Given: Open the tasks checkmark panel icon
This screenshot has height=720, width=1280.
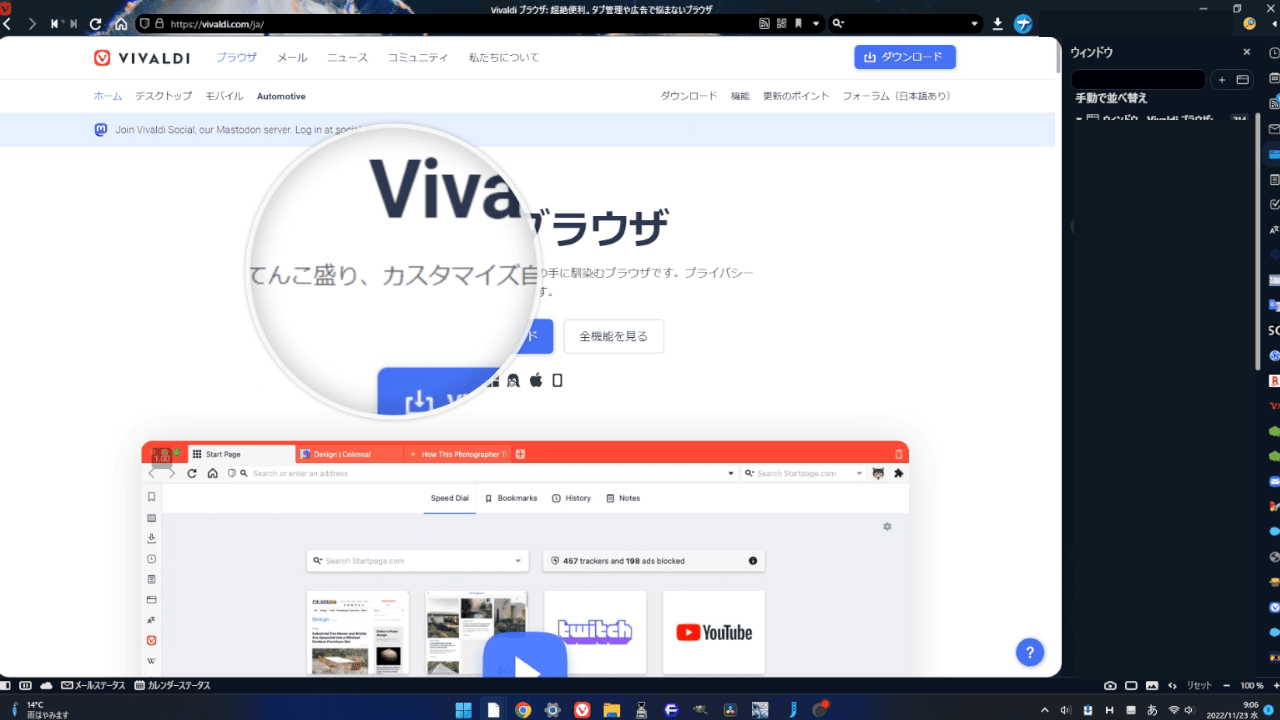Looking at the screenshot, I should (1274, 204).
